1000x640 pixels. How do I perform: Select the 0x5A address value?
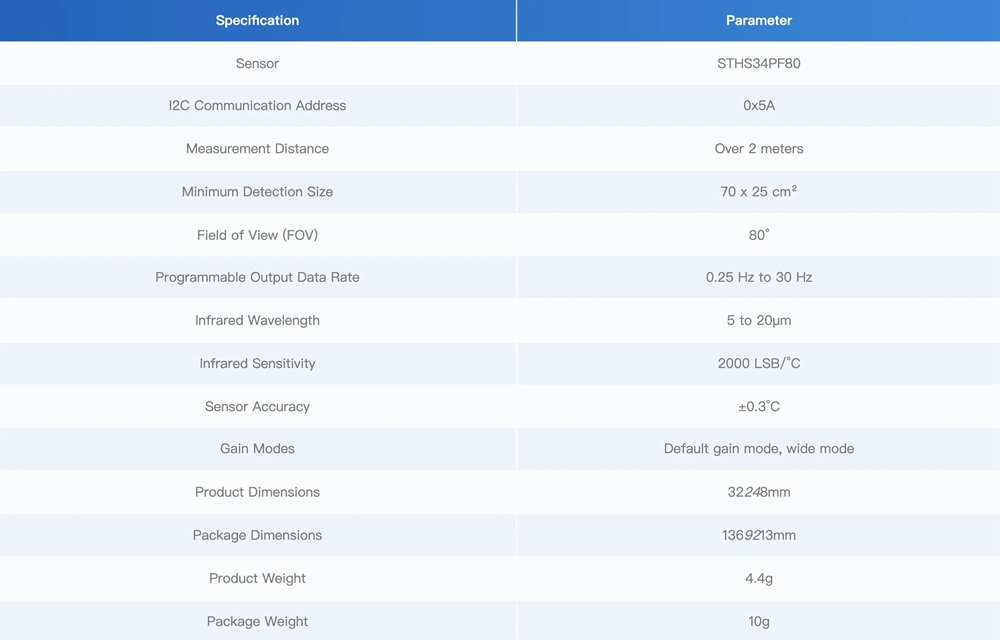[x=758, y=106]
